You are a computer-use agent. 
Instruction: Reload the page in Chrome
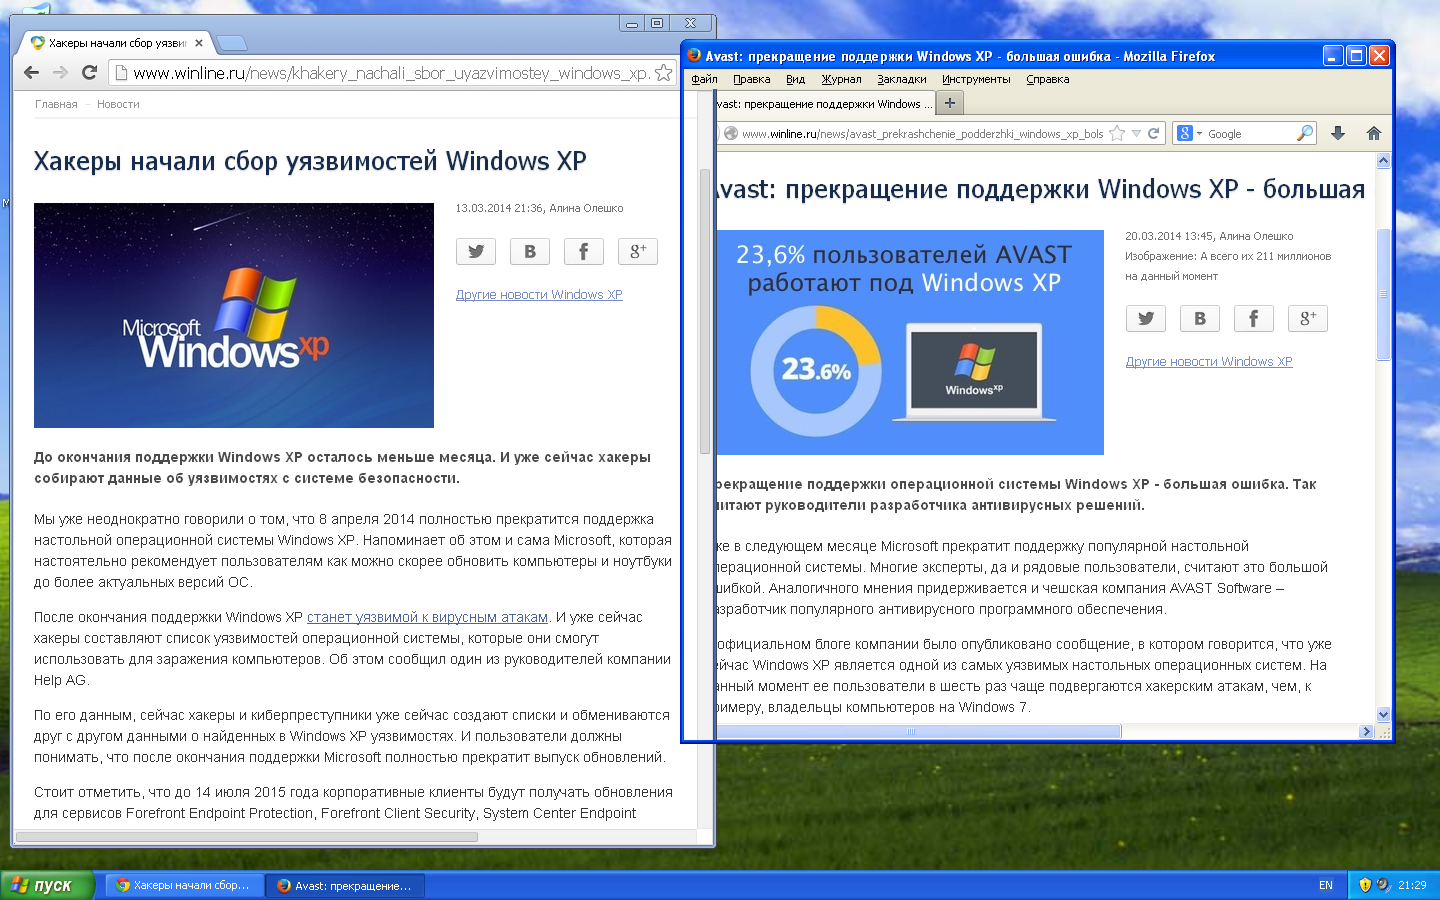(89, 72)
